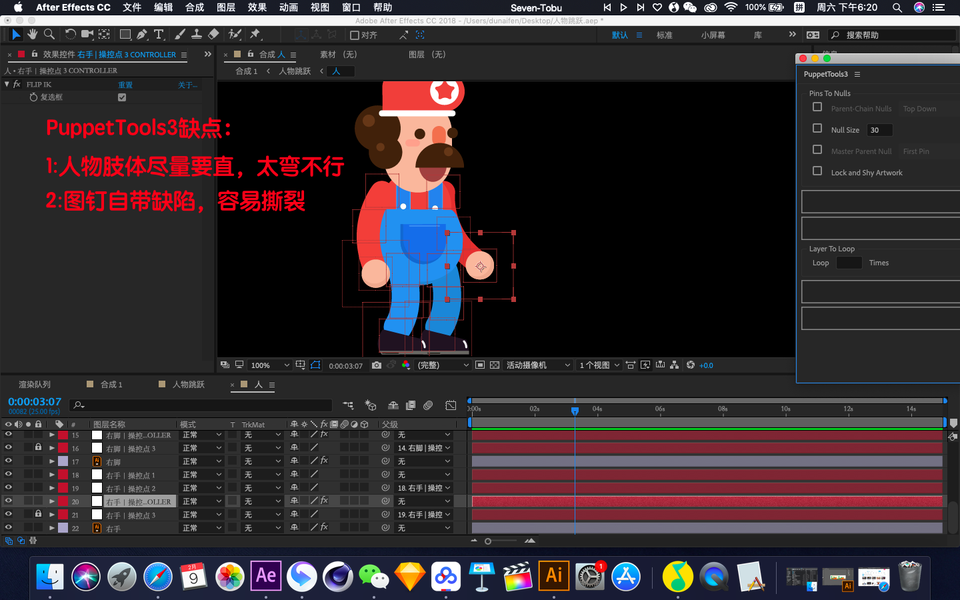The width and height of the screenshot is (960, 600).
Task: Open the 100% magnification dropdown
Action: [x=270, y=365]
